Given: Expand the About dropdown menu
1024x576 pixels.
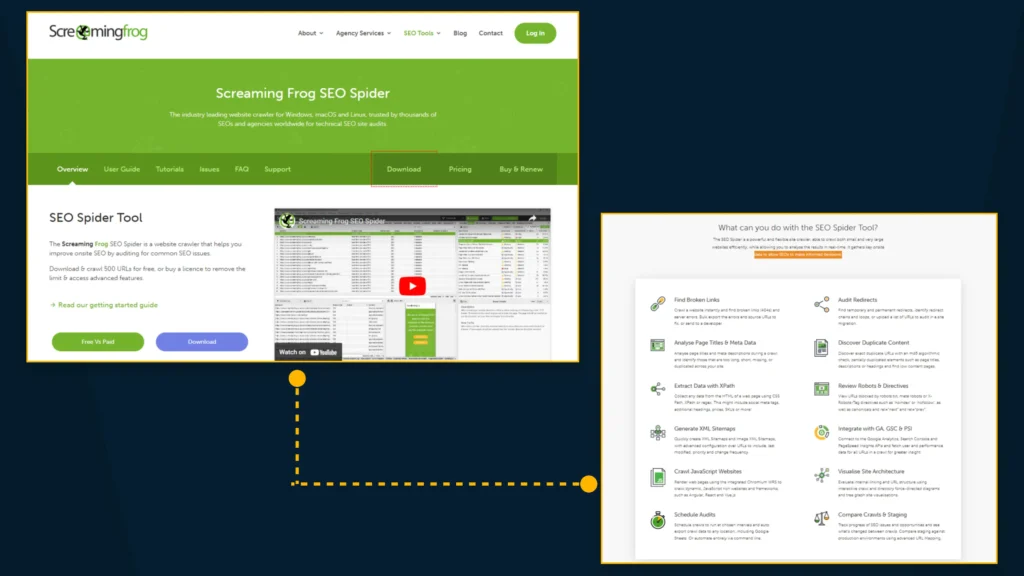Looking at the screenshot, I should tap(310, 33).
